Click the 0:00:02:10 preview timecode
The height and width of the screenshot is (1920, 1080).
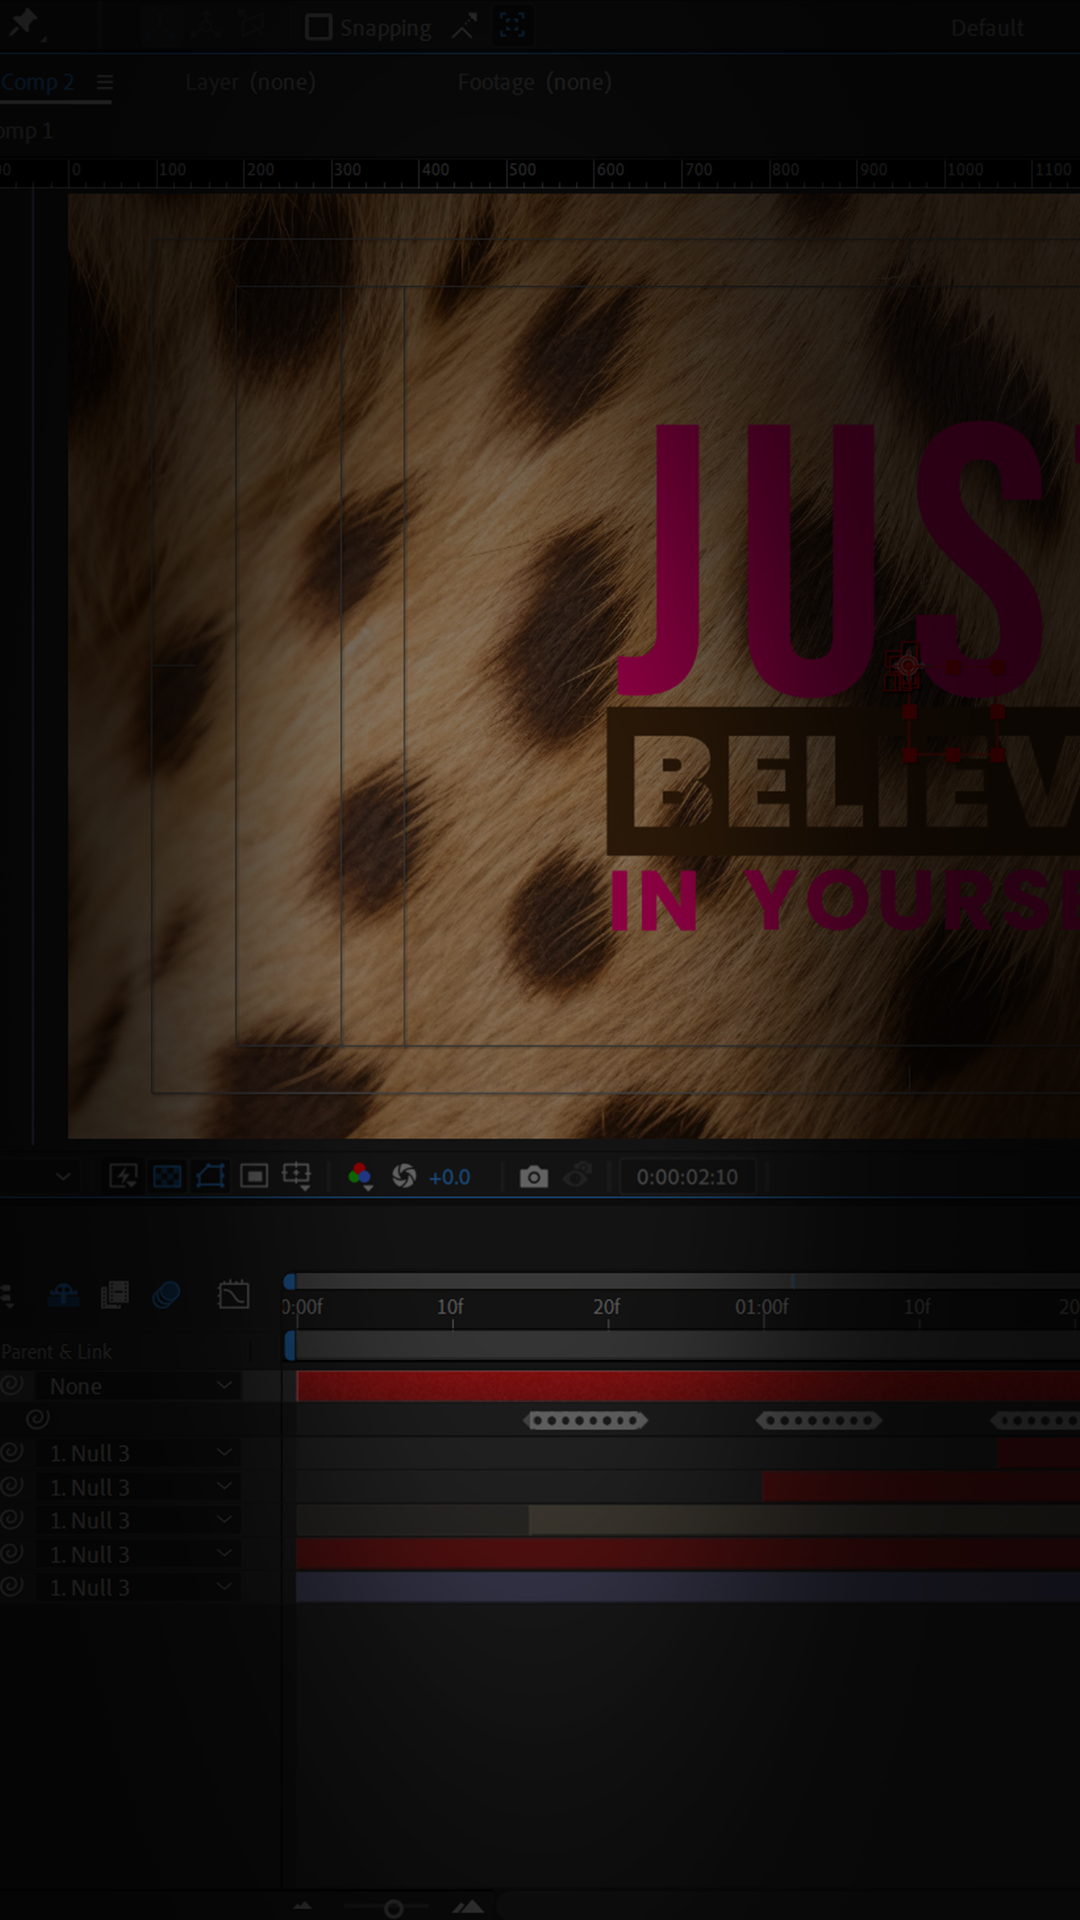point(687,1177)
